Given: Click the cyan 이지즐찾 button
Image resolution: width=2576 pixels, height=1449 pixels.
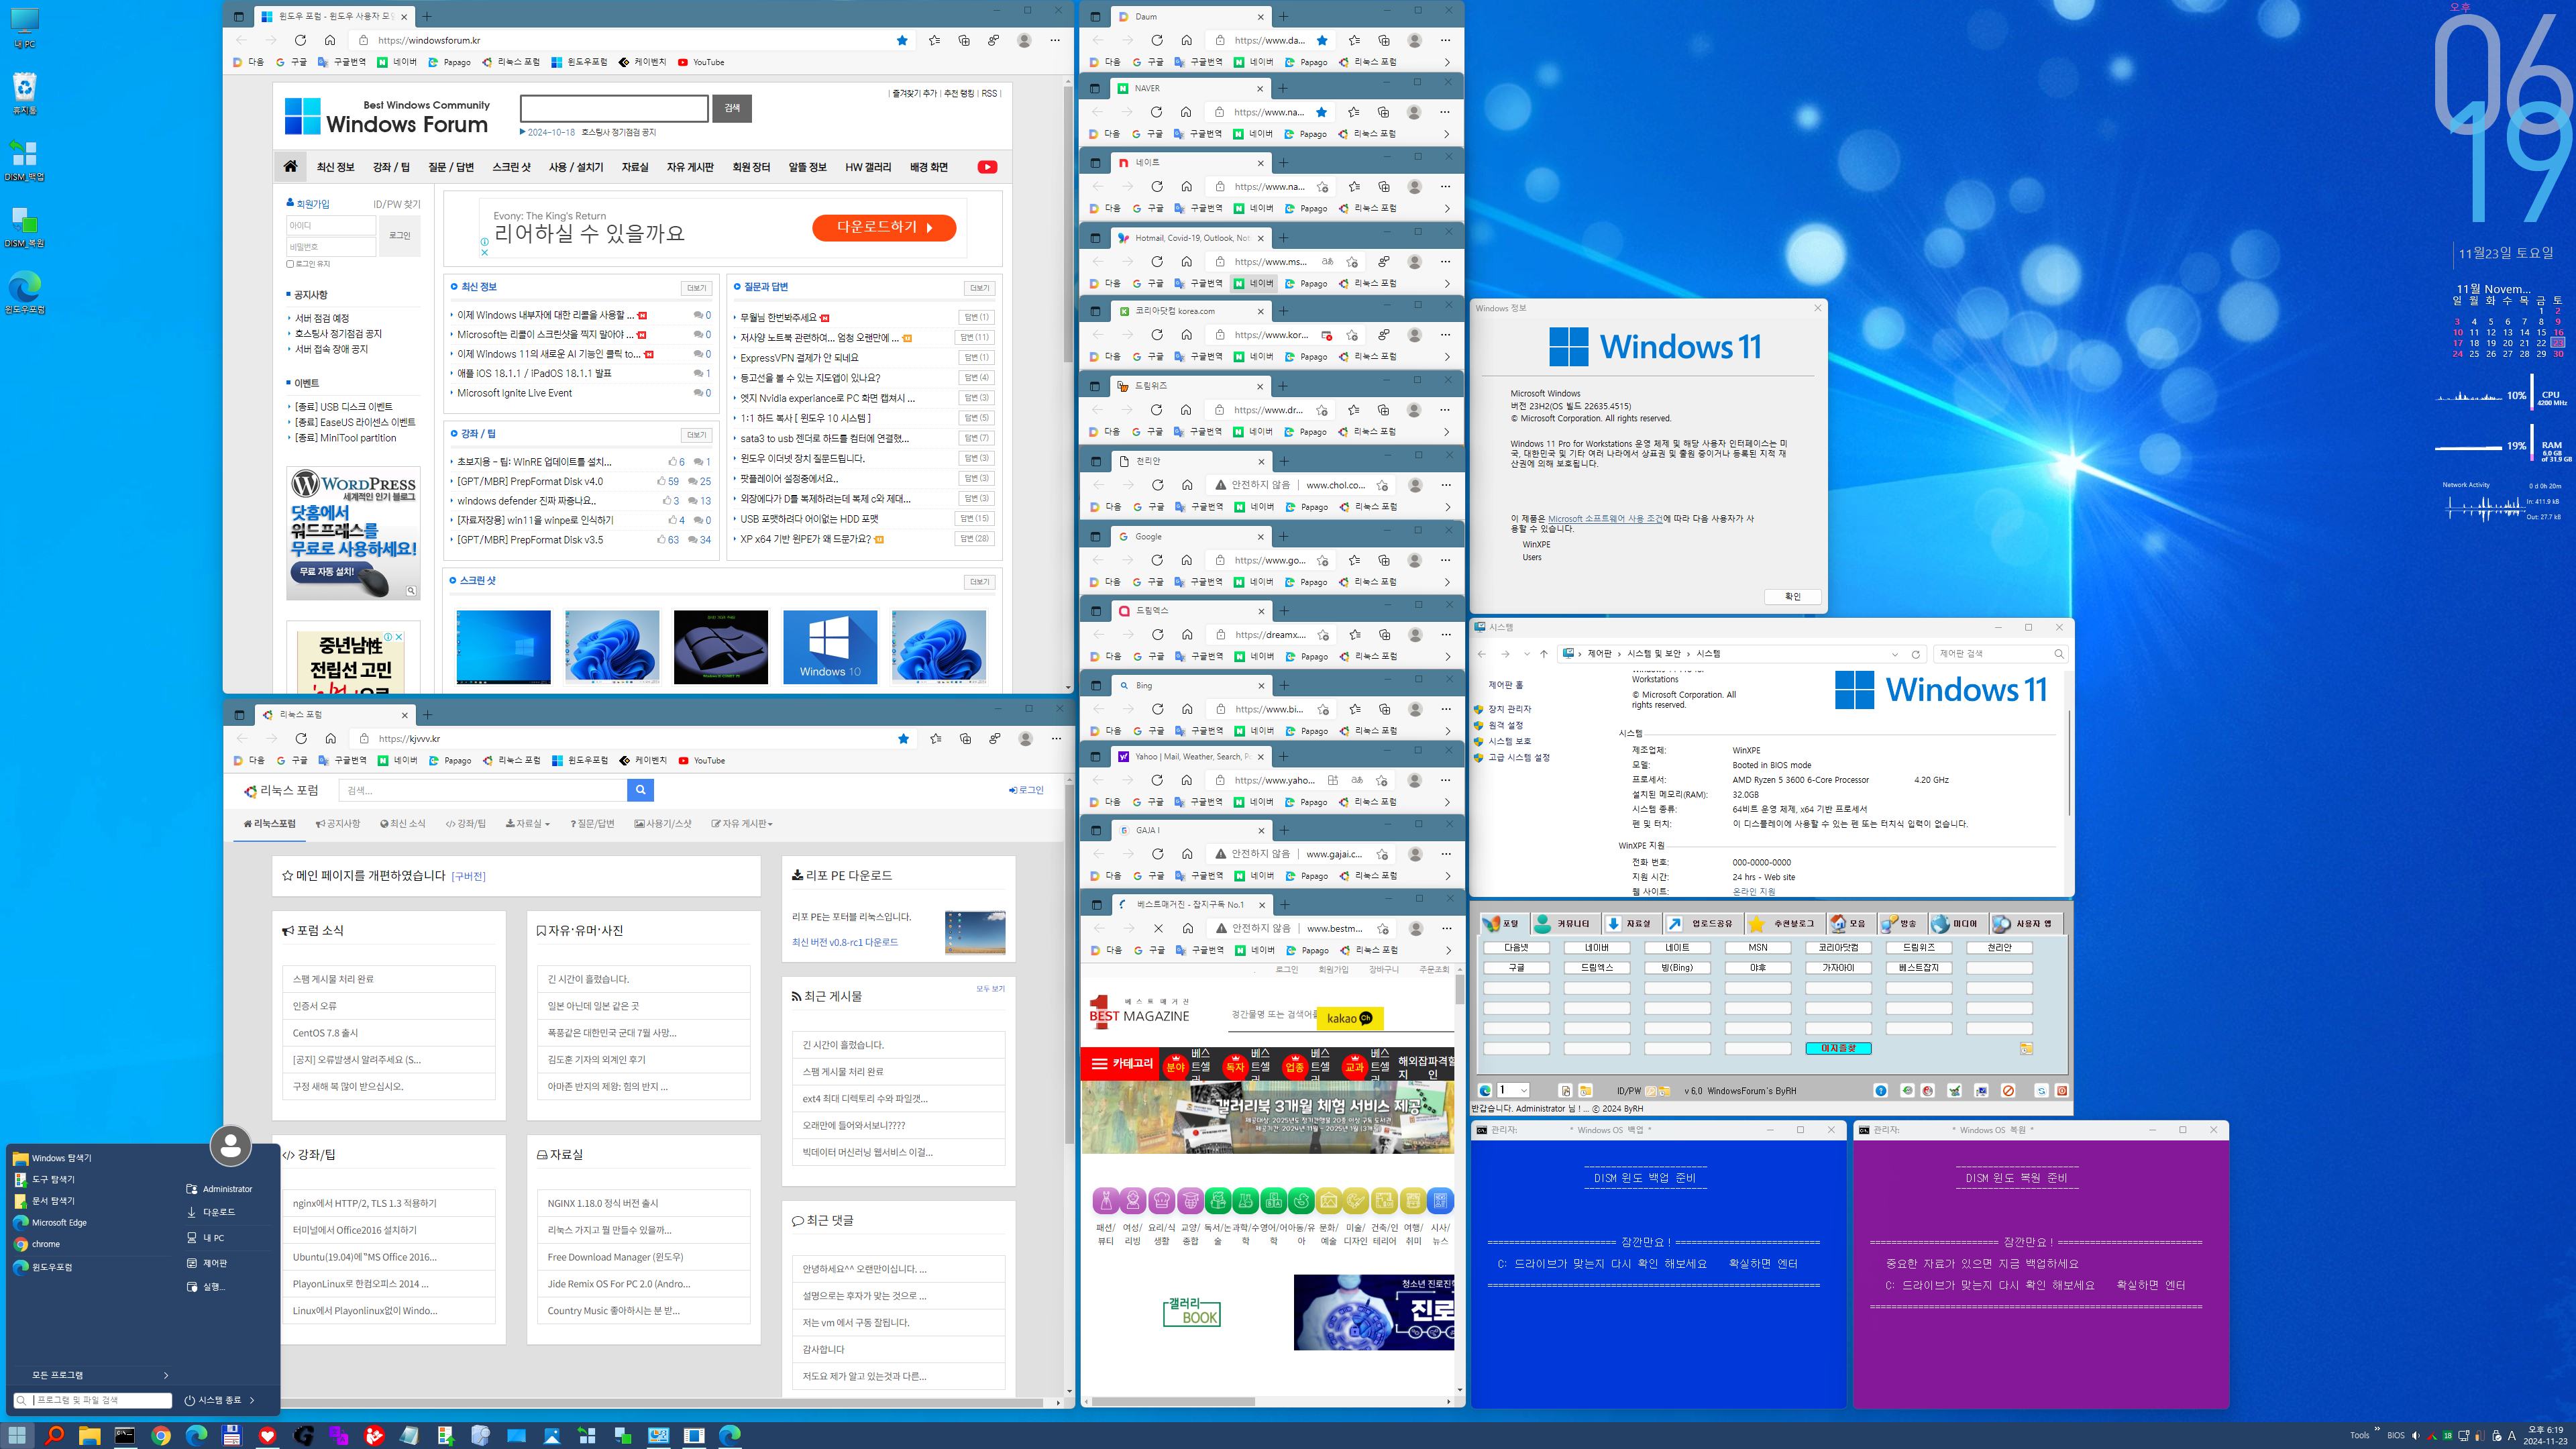Looking at the screenshot, I should [1838, 1048].
